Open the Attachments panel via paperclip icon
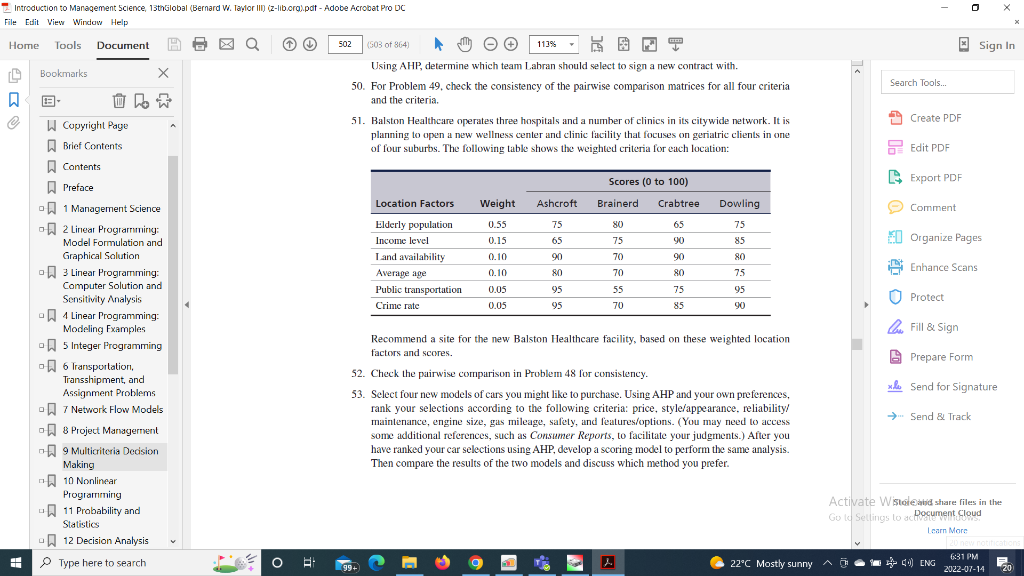 coord(14,123)
